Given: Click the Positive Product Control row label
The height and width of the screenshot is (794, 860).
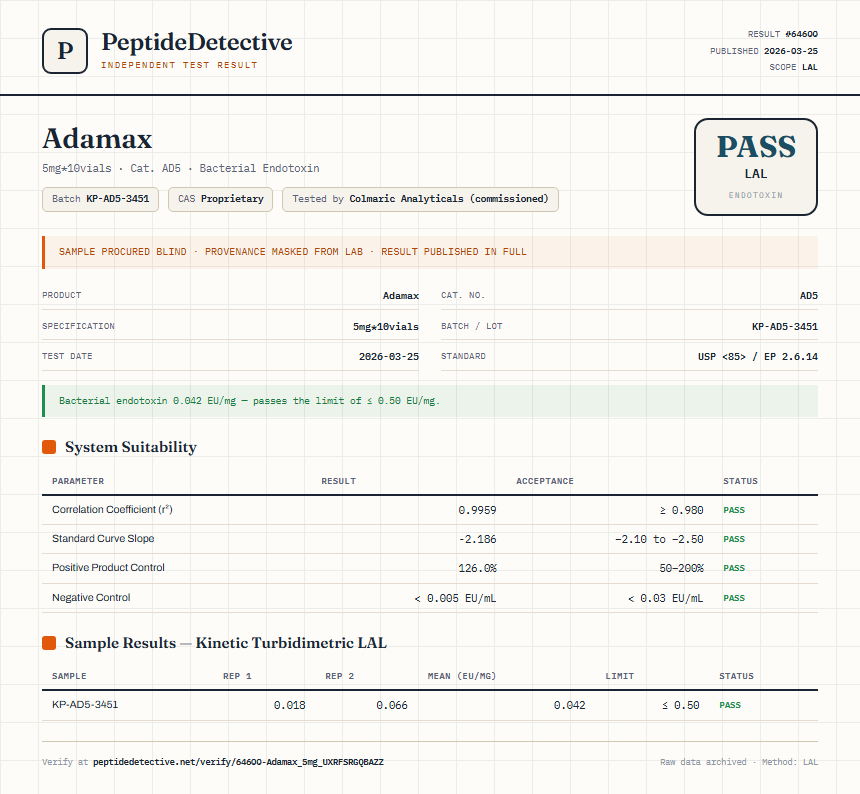Looking at the screenshot, I should click(108, 568).
